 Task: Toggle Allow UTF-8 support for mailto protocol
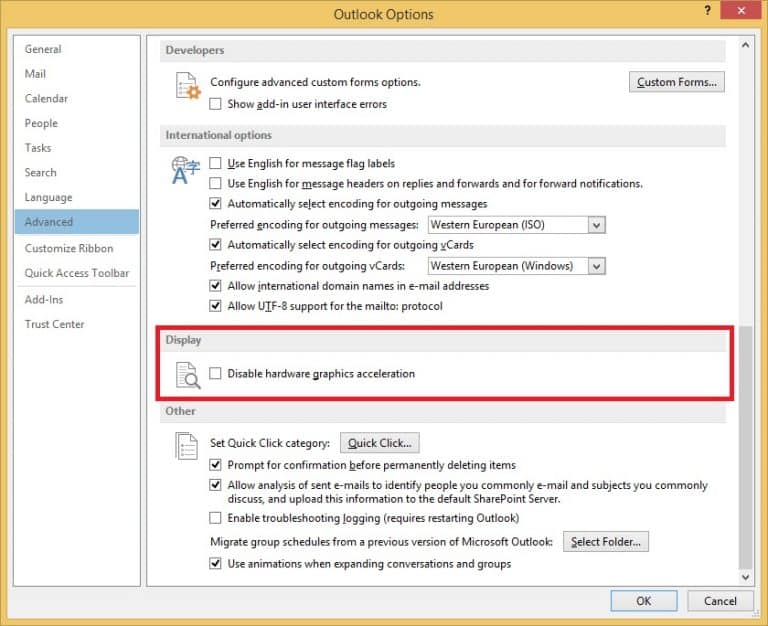[215, 306]
